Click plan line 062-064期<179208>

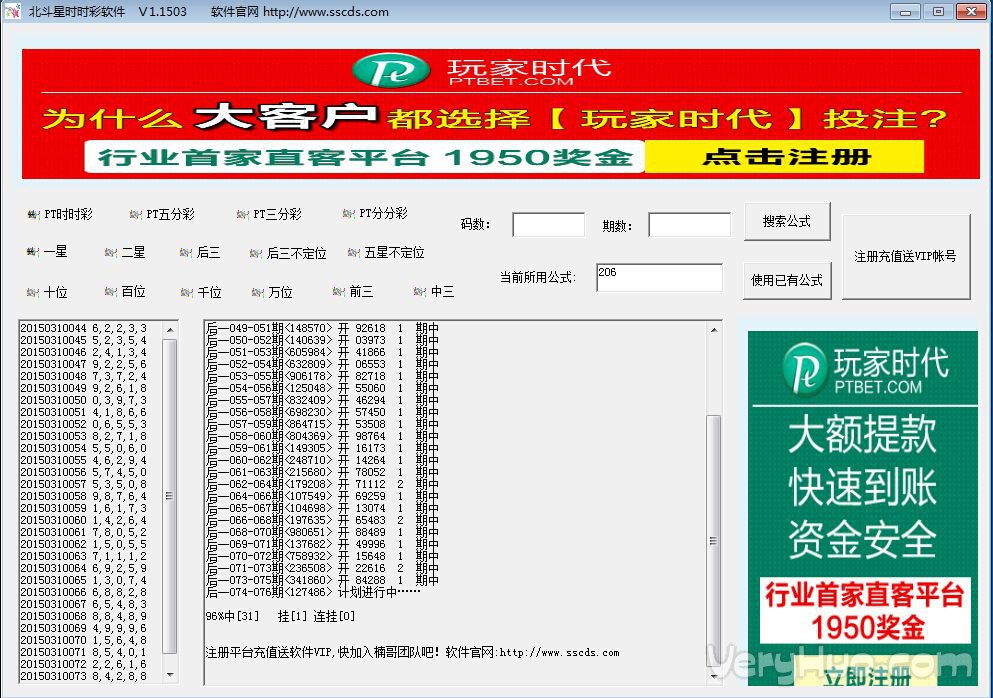[x=322, y=484]
